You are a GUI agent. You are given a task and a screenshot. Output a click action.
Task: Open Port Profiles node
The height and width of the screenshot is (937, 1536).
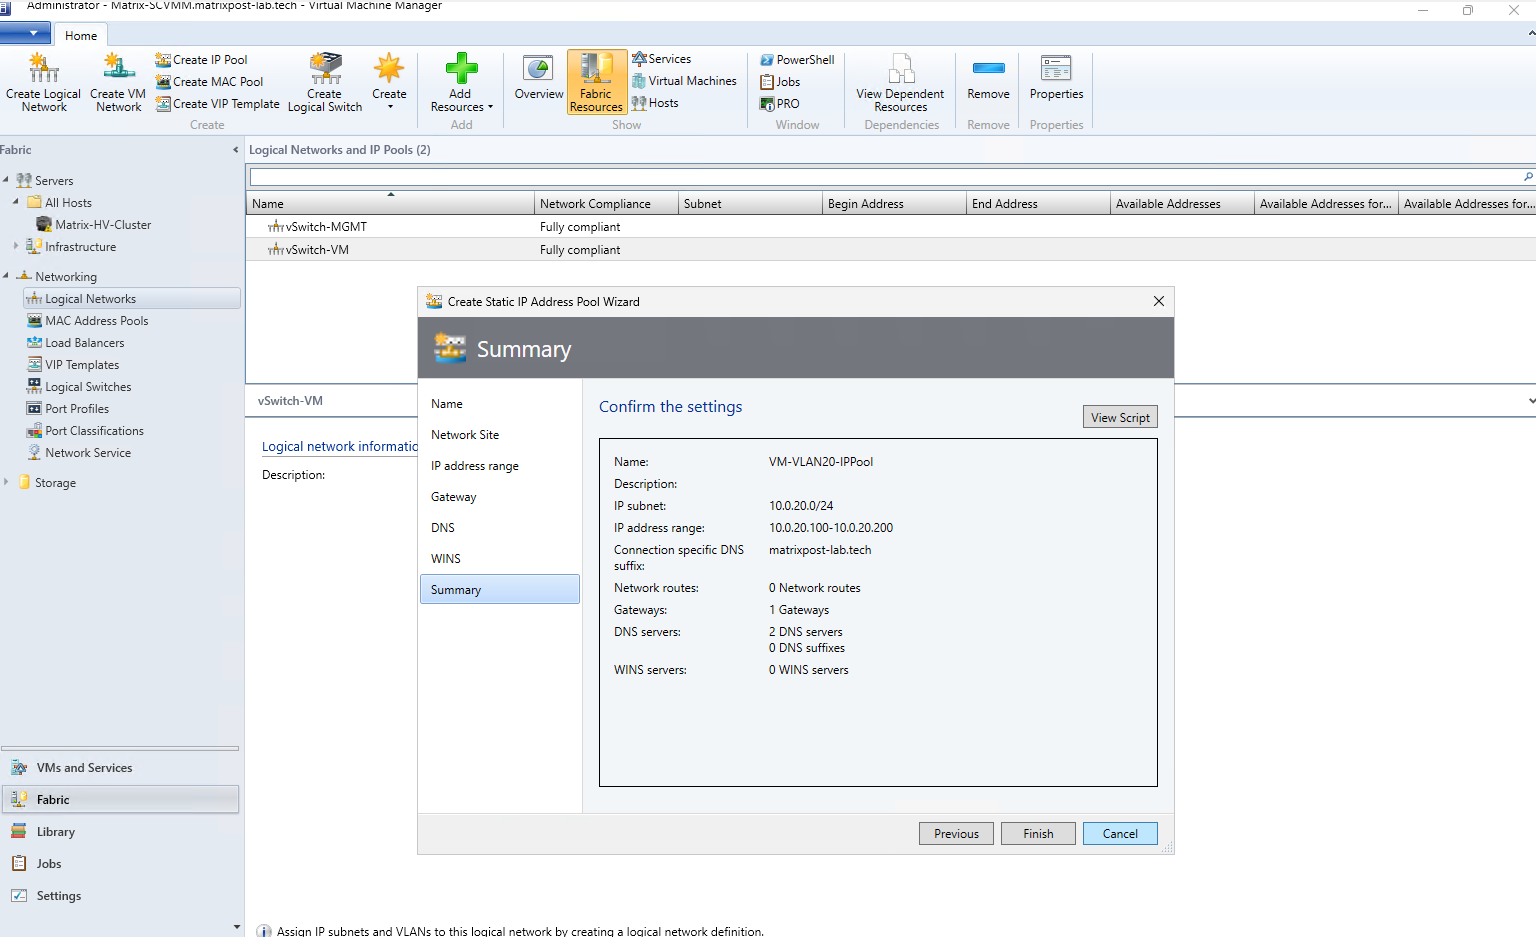[x=68, y=409]
